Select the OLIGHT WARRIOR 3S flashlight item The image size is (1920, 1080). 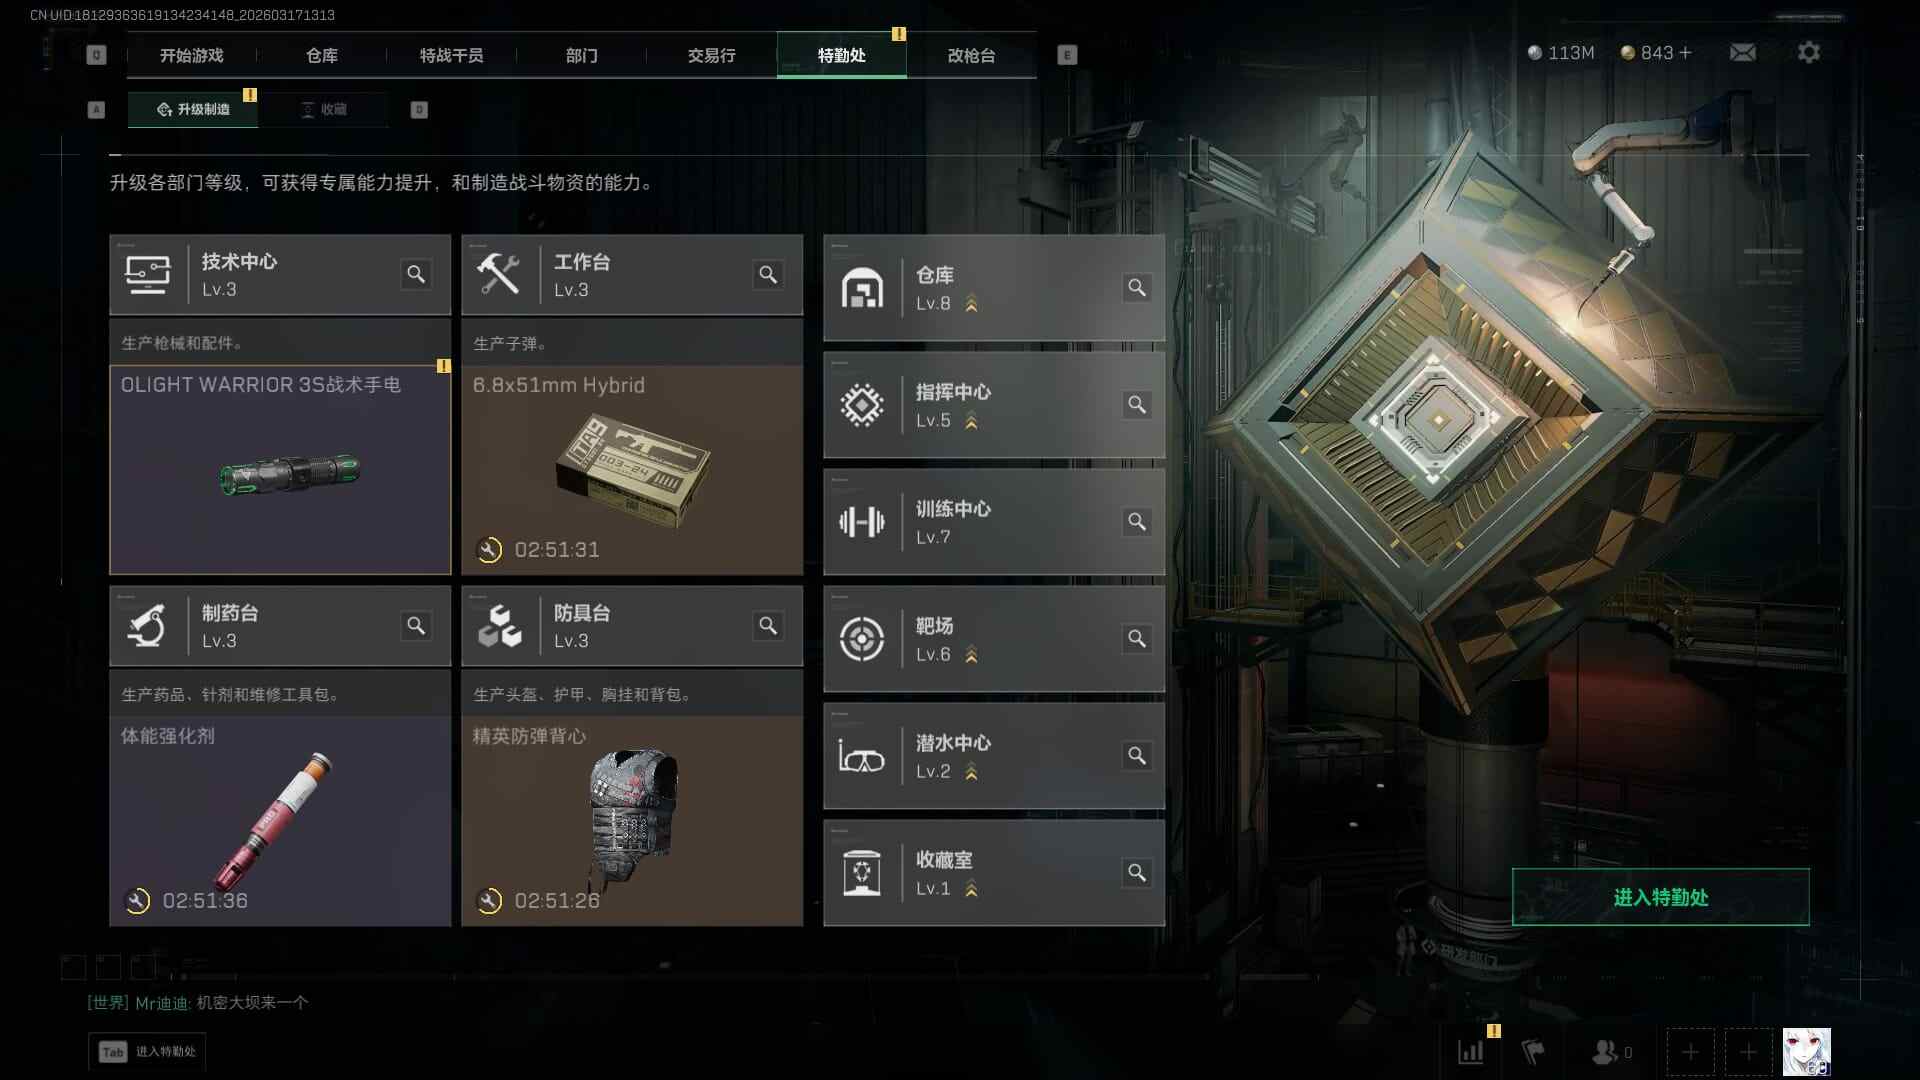[x=280, y=470]
